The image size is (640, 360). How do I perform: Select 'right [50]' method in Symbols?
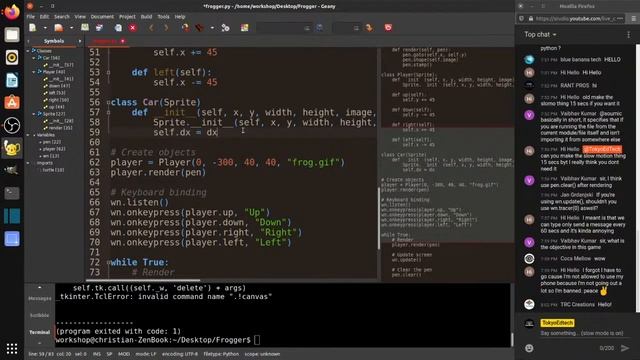(x=59, y=100)
